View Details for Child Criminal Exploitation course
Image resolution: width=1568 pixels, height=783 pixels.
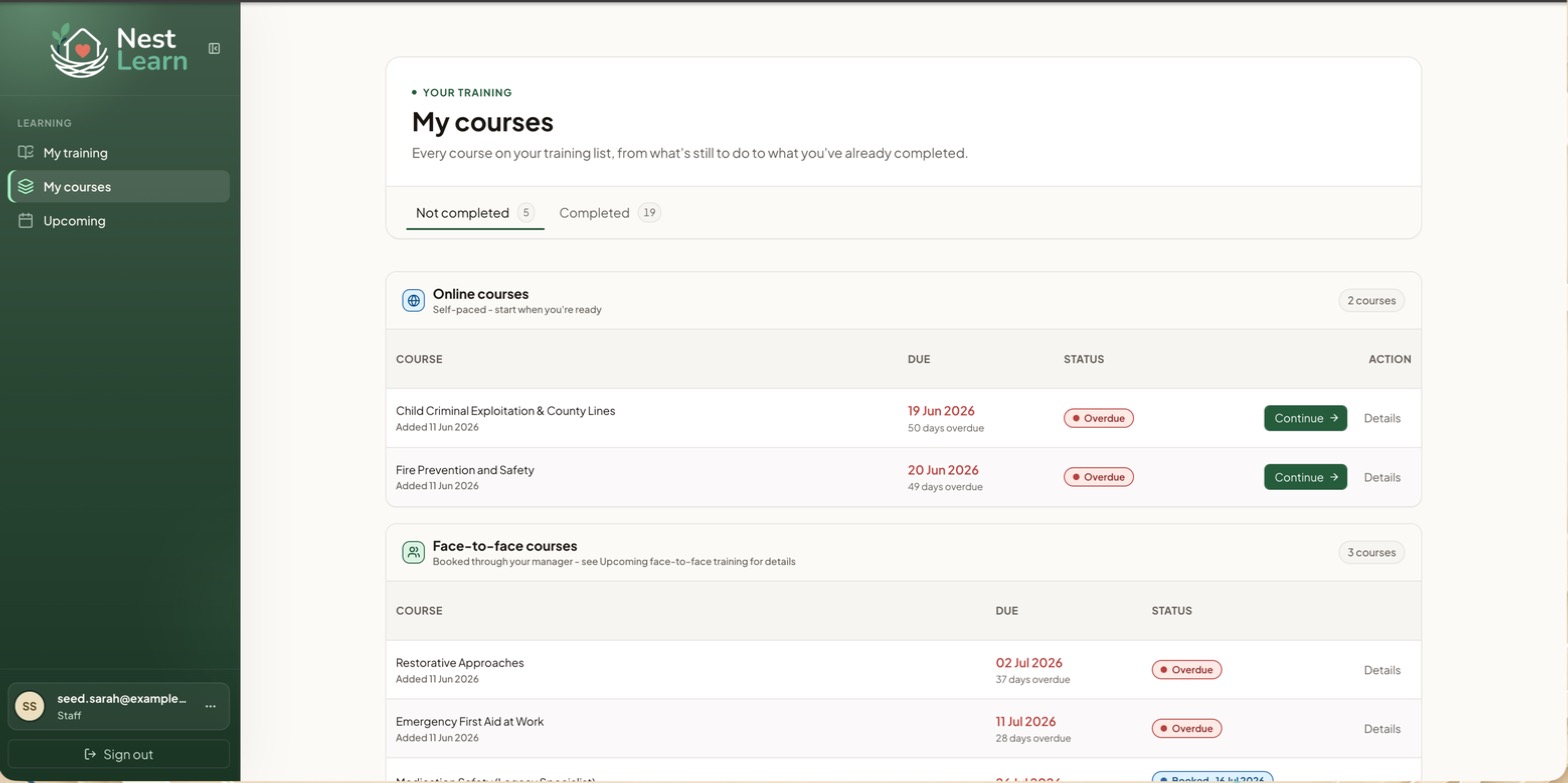[x=1382, y=418]
